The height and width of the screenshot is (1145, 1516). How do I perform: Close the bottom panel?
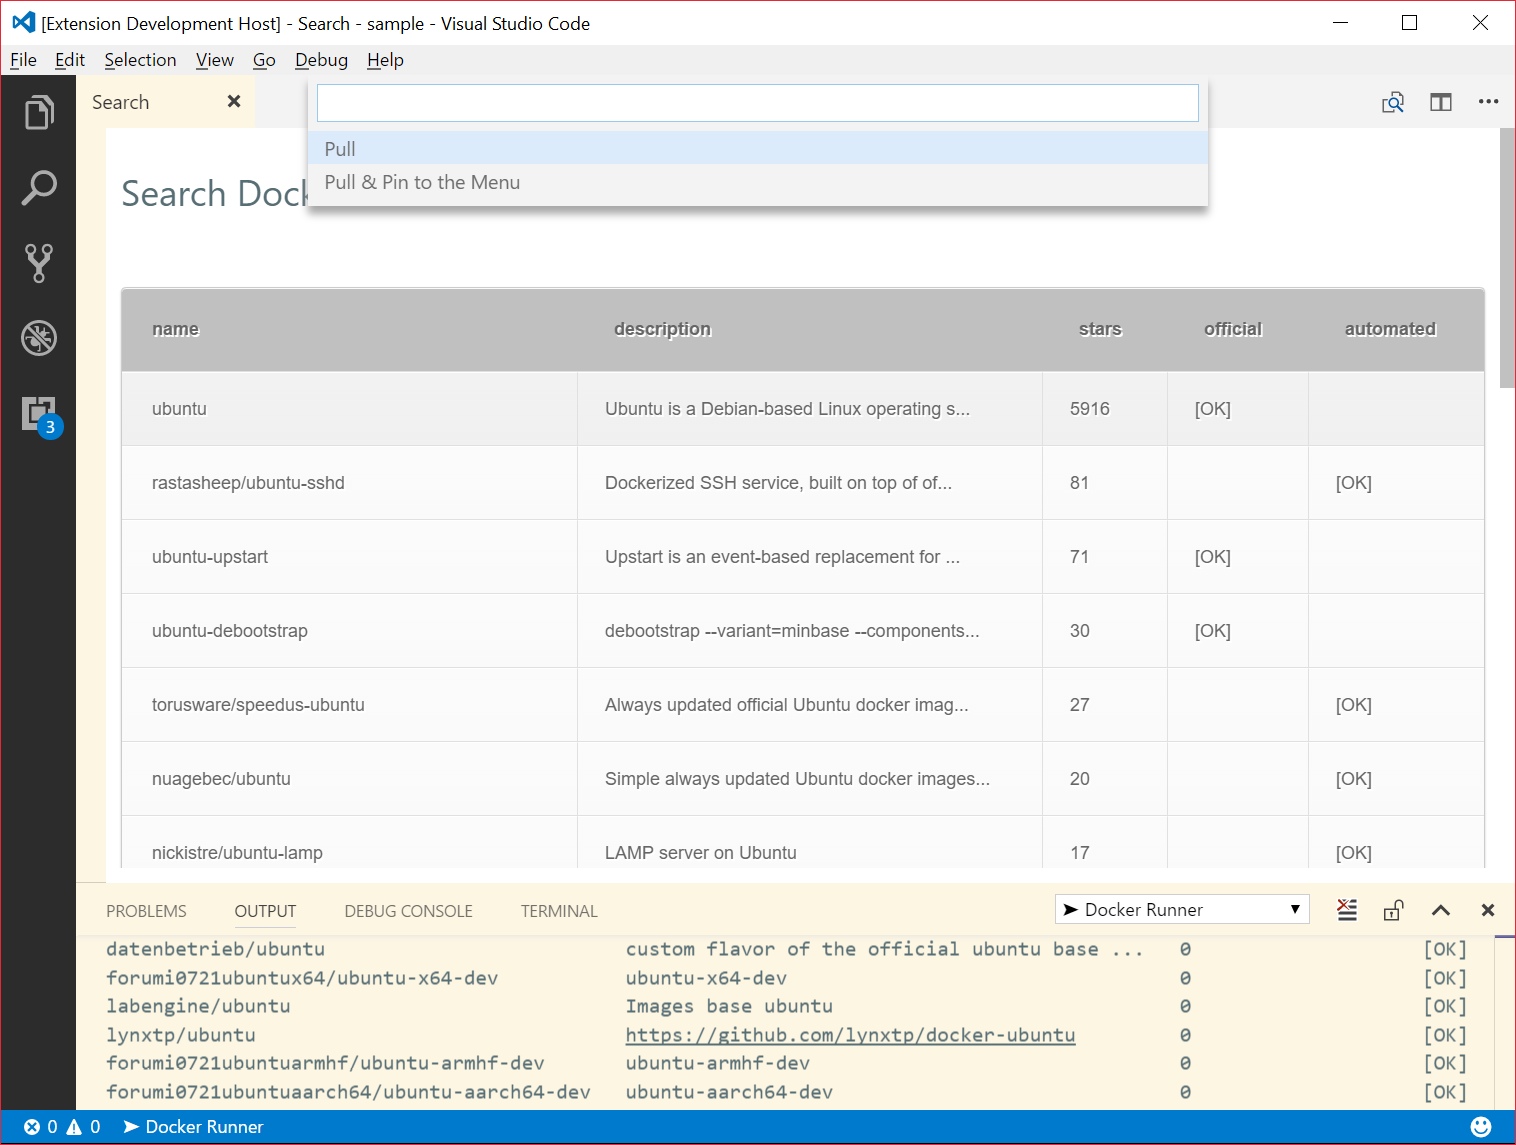point(1488,910)
